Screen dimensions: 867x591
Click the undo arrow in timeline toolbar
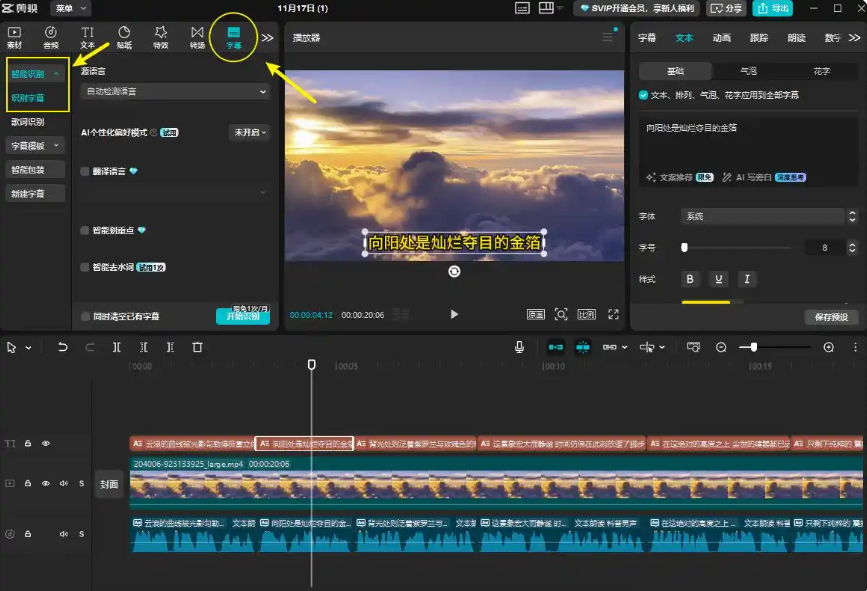[x=63, y=347]
